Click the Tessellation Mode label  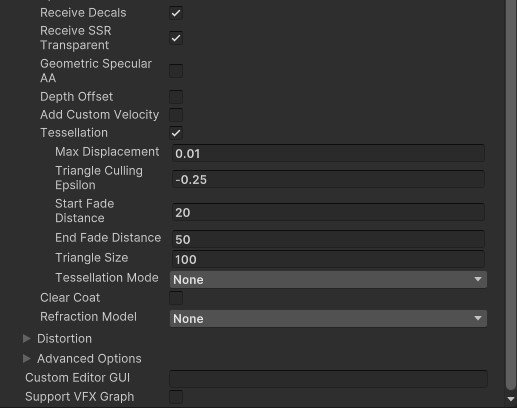tap(107, 278)
